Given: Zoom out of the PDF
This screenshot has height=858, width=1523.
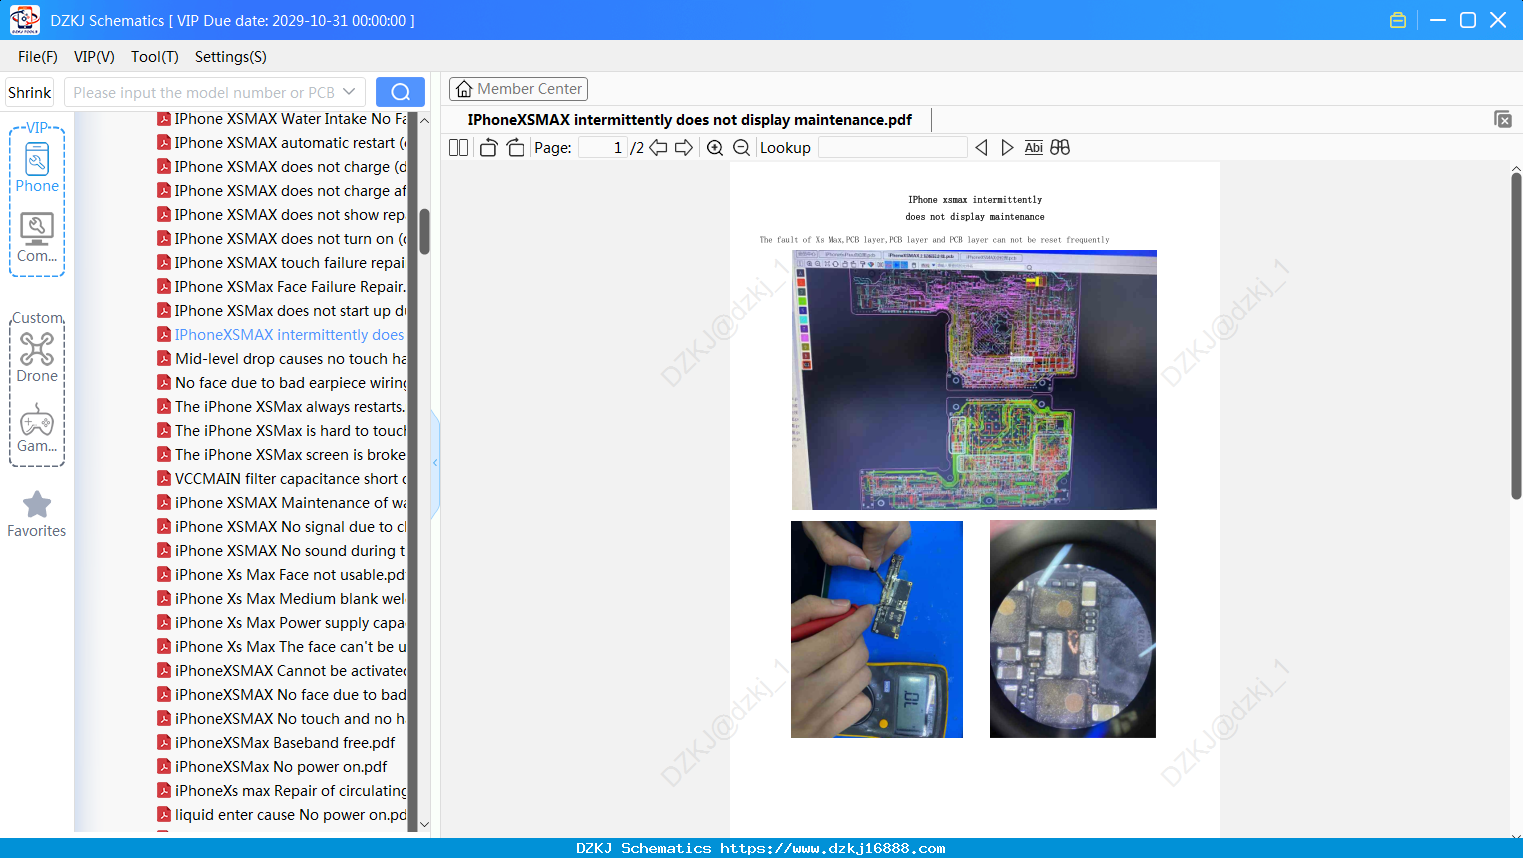Looking at the screenshot, I should pyautogui.click(x=741, y=148).
